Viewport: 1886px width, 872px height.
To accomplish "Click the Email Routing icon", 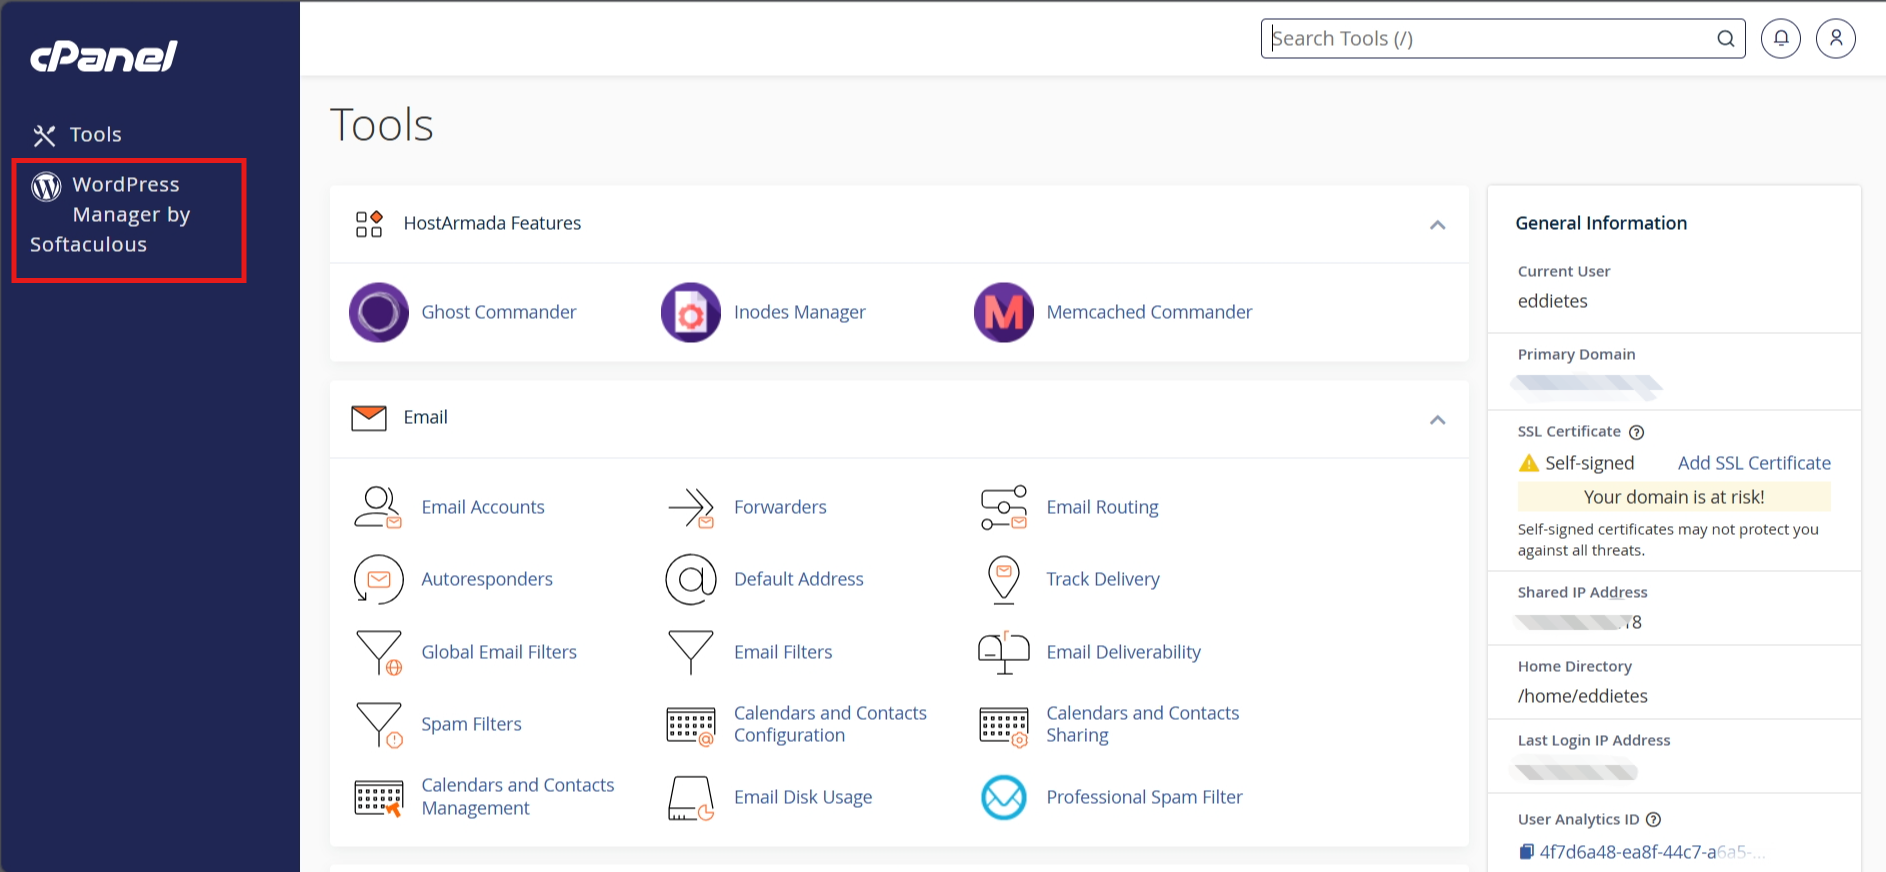I will [1004, 507].
